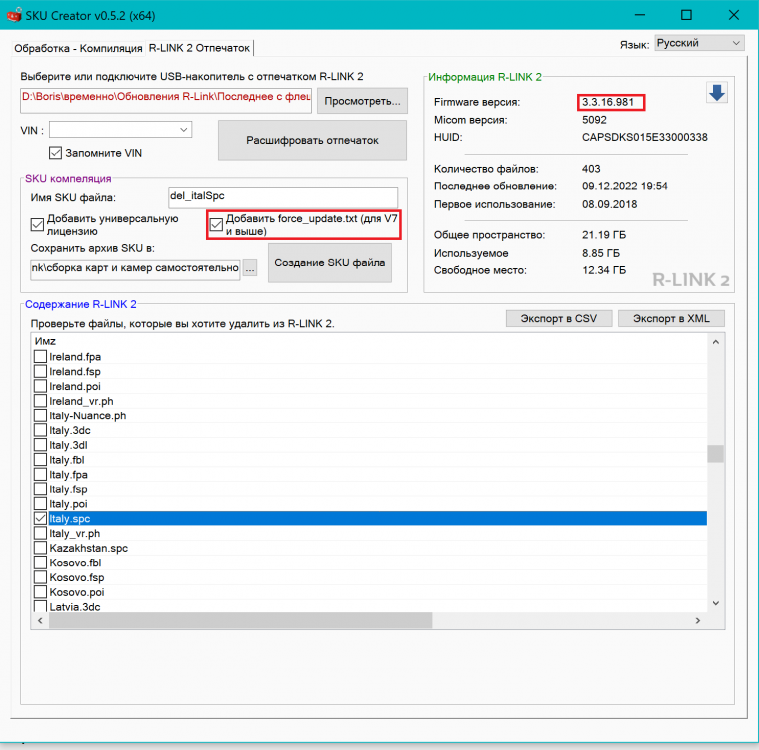Click Создание SKU файла button
The image size is (759, 750).
click(x=330, y=263)
